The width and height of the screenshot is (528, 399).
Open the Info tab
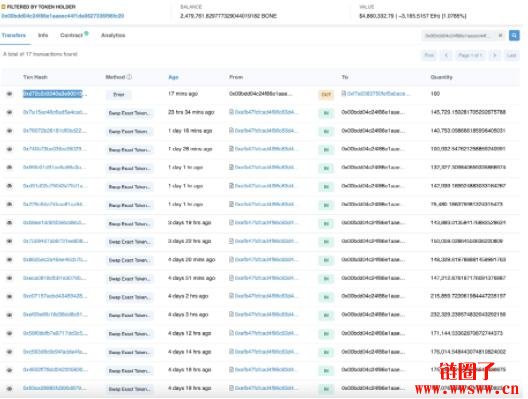[43, 35]
